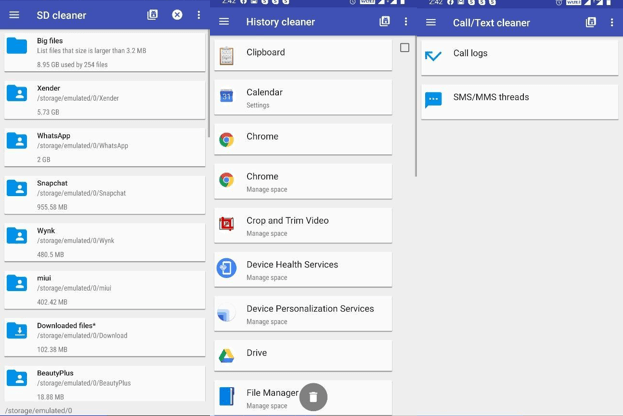Tap the Device Personalization Services icon
The width and height of the screenshot is (623, 416).
(226, 313)
